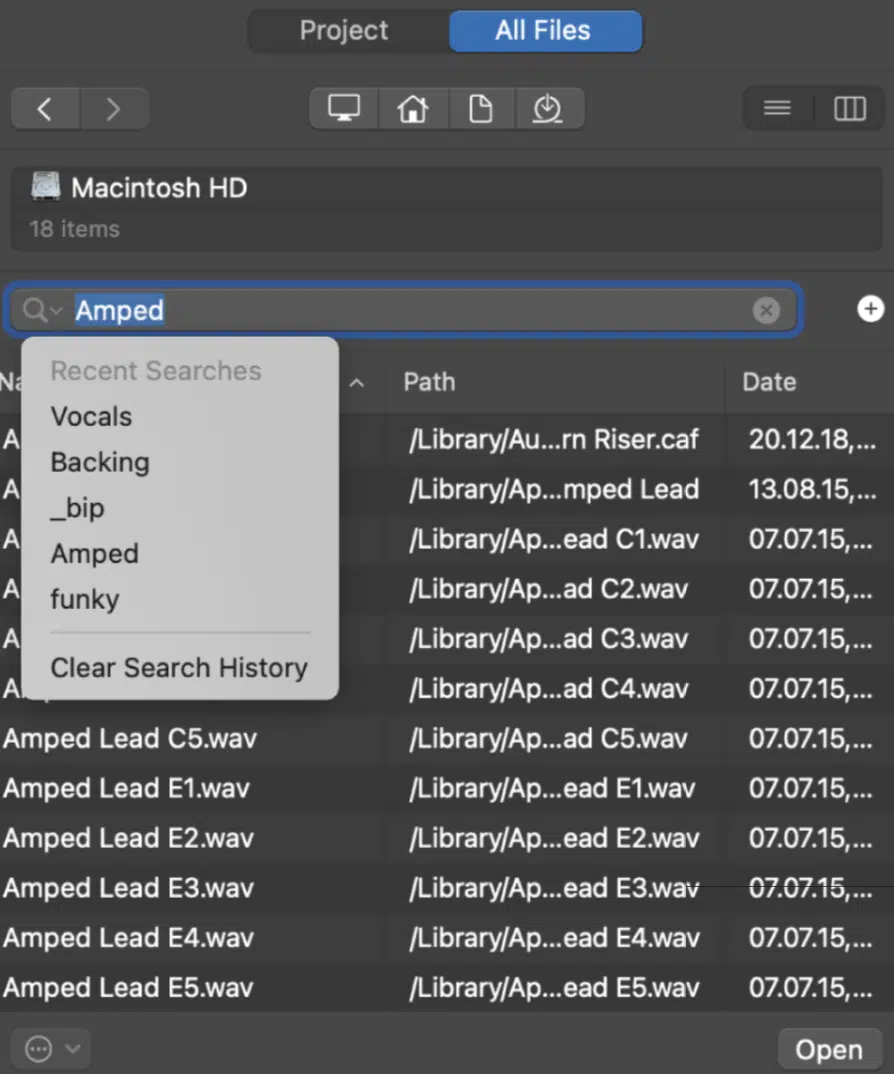
Task: Clear the search field with X icon
Action: [766, 310]
